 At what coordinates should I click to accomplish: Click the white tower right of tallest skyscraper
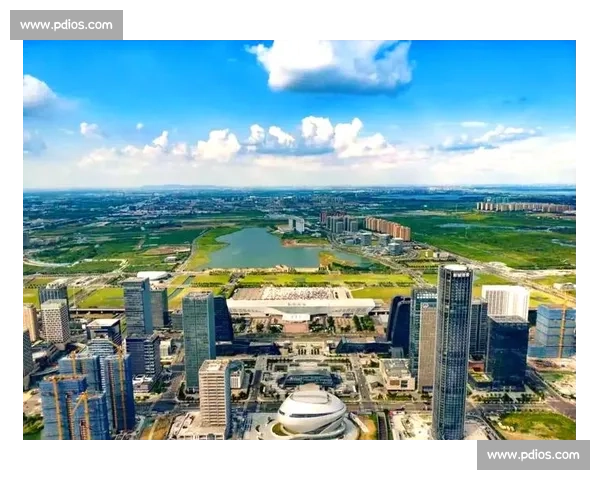tap(505, 300)
